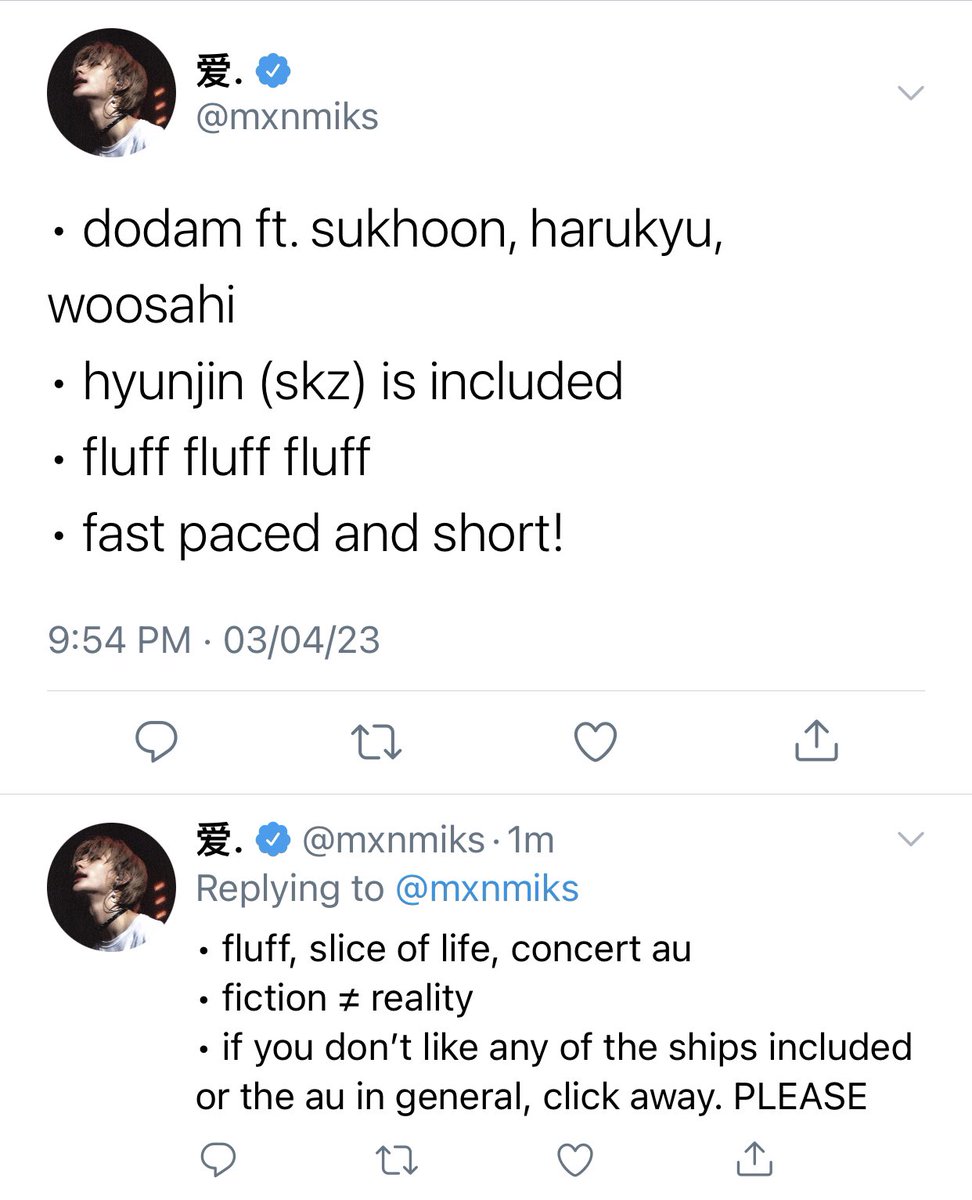Share the reply tweet
The height and width of the screenshot is (1200, 972).
[756, 1159]
